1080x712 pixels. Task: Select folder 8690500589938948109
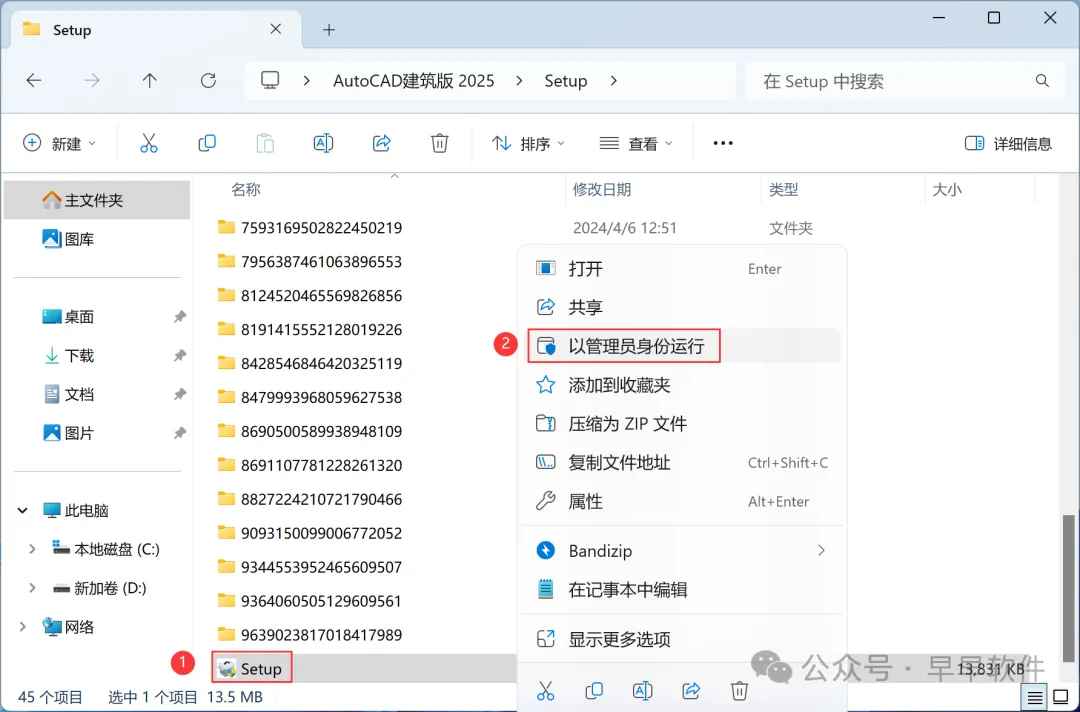[x=310, y=431]
